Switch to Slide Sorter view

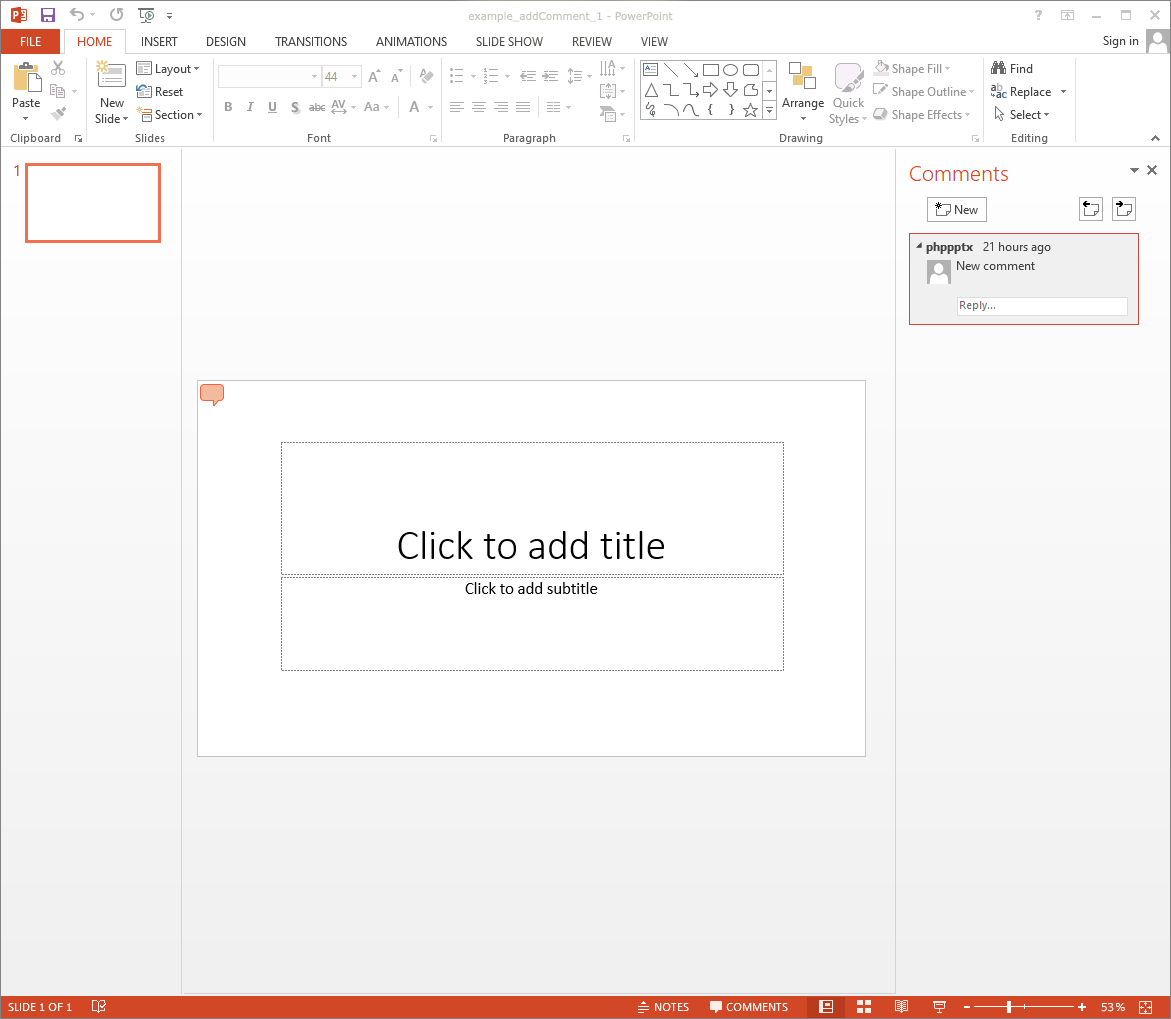tap(864, 1007)
